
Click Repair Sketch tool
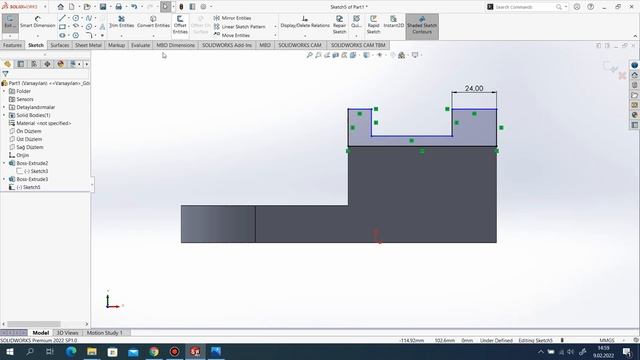[x=339, y=25]
